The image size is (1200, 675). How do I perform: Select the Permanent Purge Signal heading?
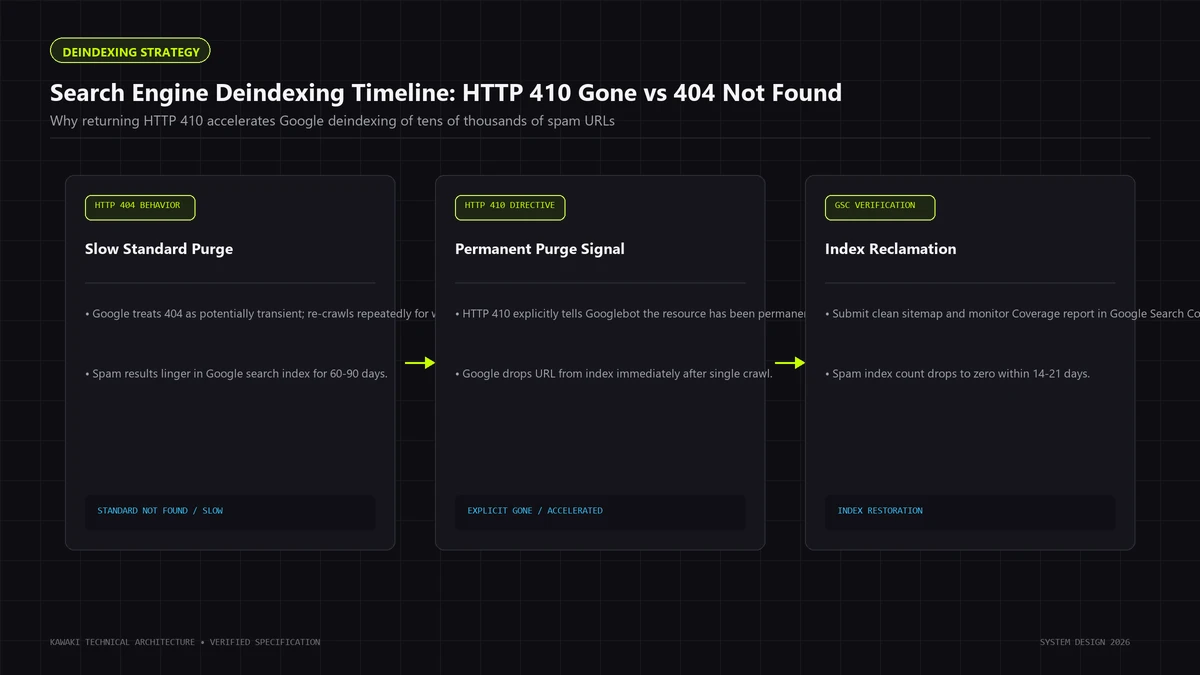click(x=540, y=249)
